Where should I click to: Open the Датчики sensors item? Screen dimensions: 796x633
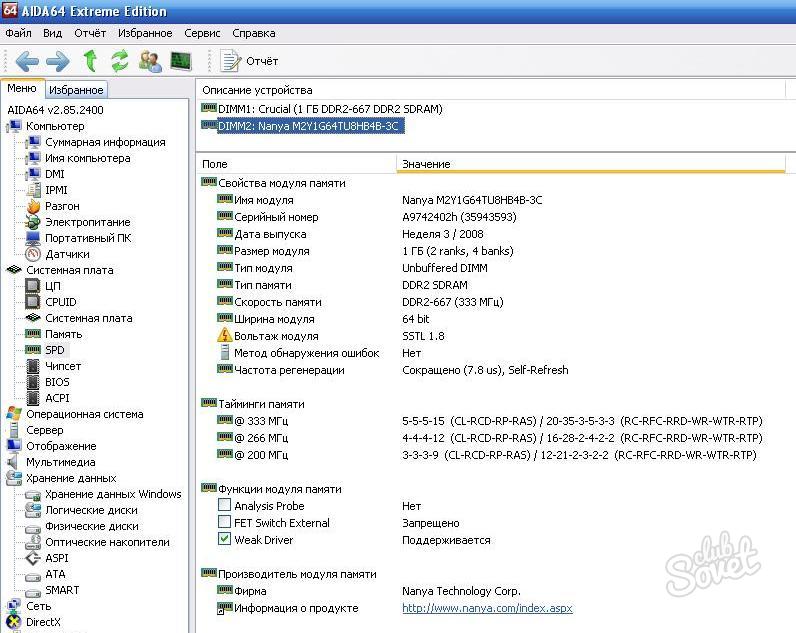click(x=67, y=254)
